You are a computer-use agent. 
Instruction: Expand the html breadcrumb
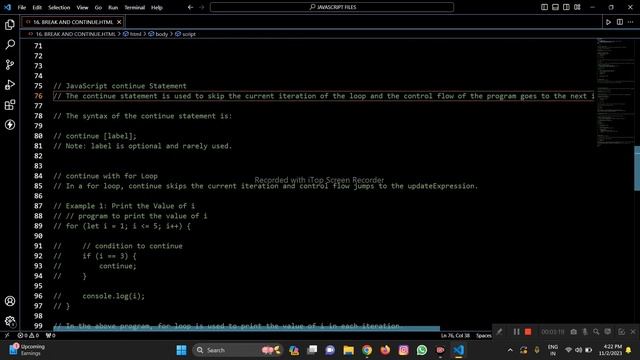(132, 34)
